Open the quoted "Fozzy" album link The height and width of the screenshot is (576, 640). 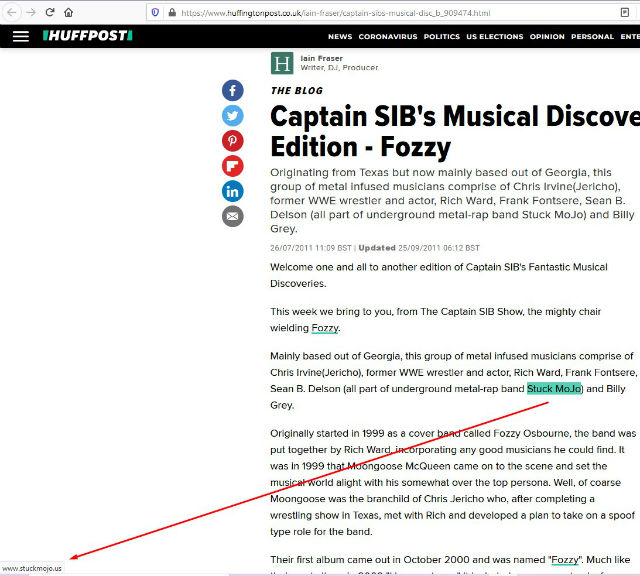click(565, 560)
